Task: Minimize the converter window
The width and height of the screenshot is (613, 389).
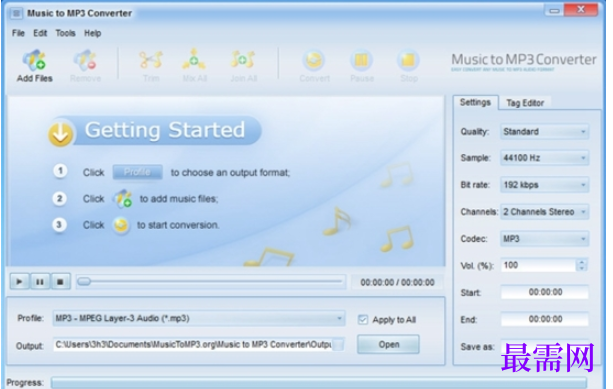Action: tap(554, 11)
